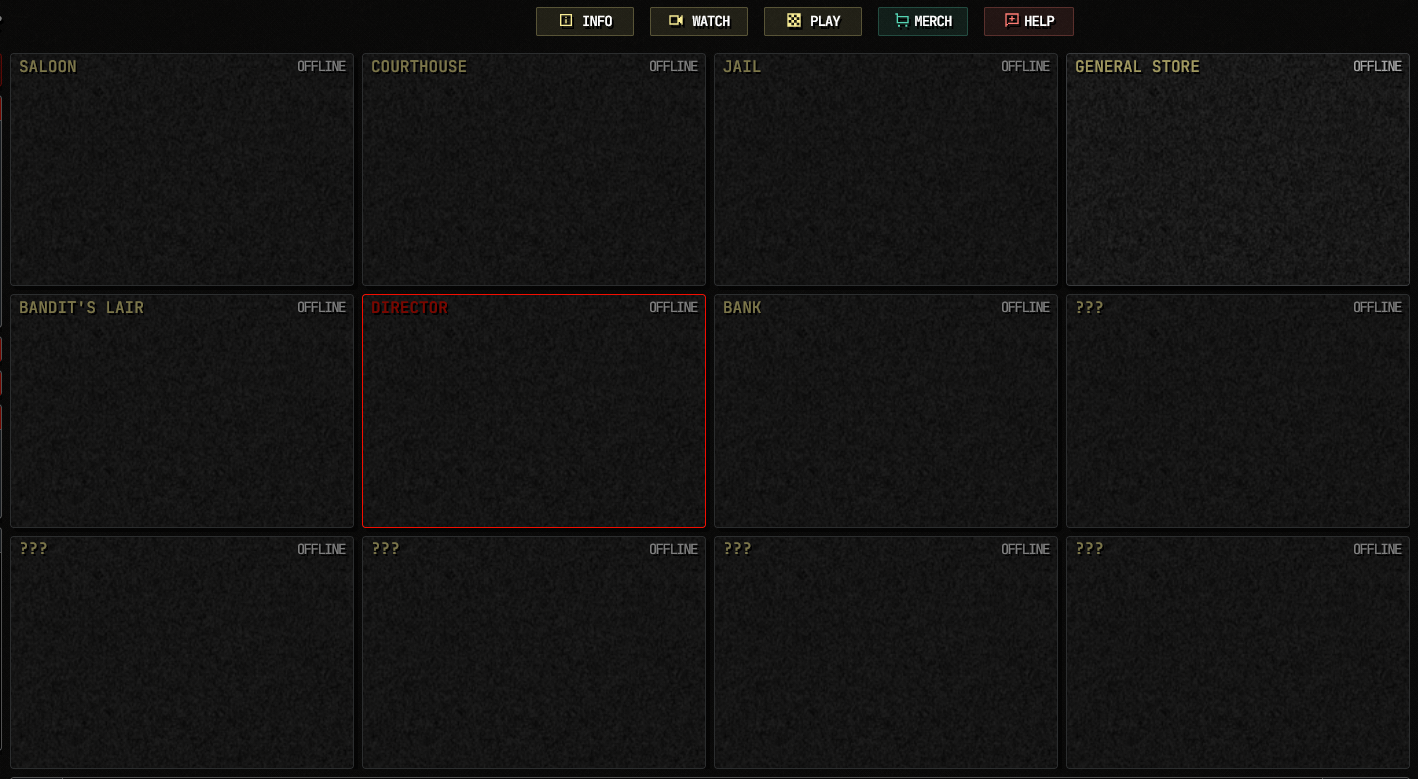
Task: Click OFFLINE status on GENERAL STORE tile
Action: (x=1378, y=67)
